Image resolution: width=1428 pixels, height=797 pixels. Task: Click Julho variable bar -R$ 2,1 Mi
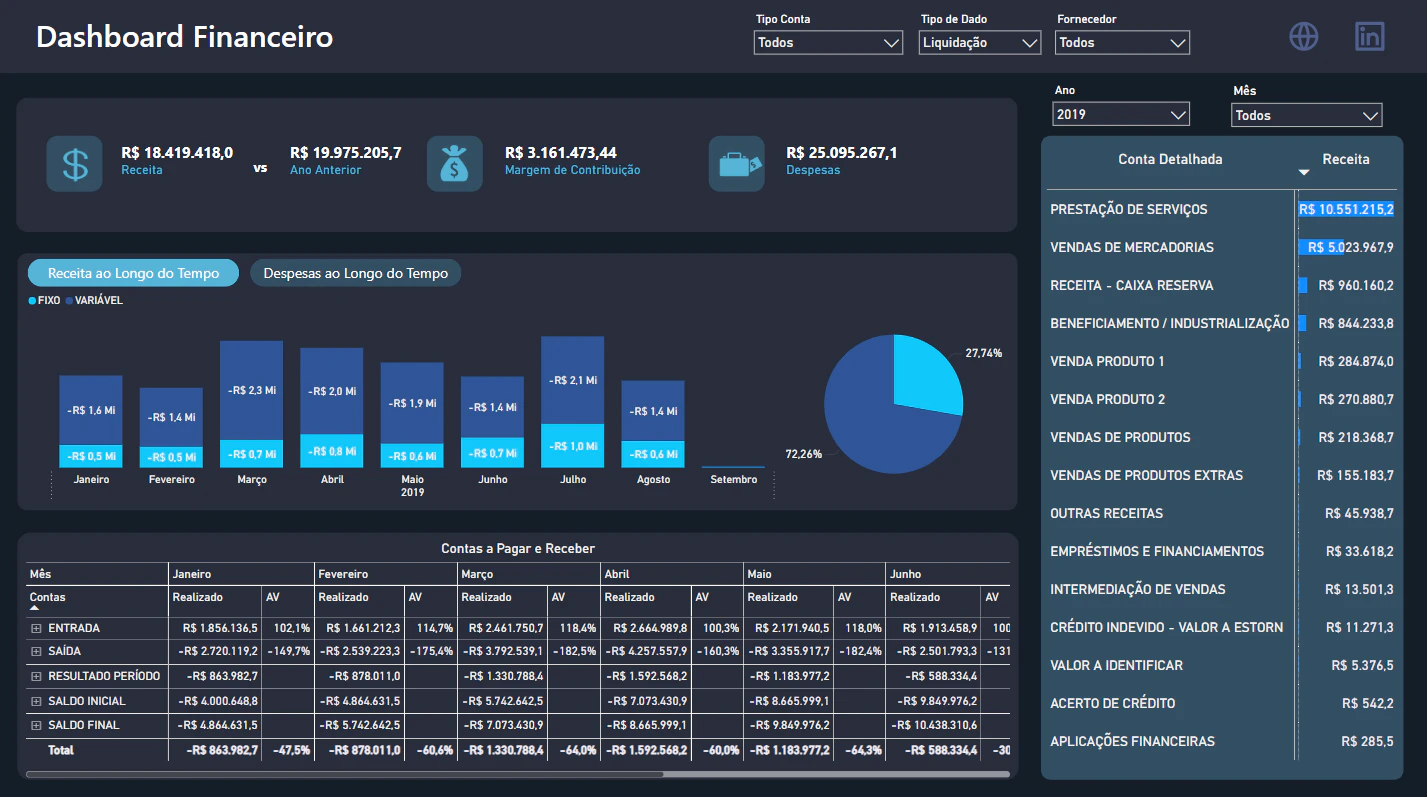(x=572, y=380)
